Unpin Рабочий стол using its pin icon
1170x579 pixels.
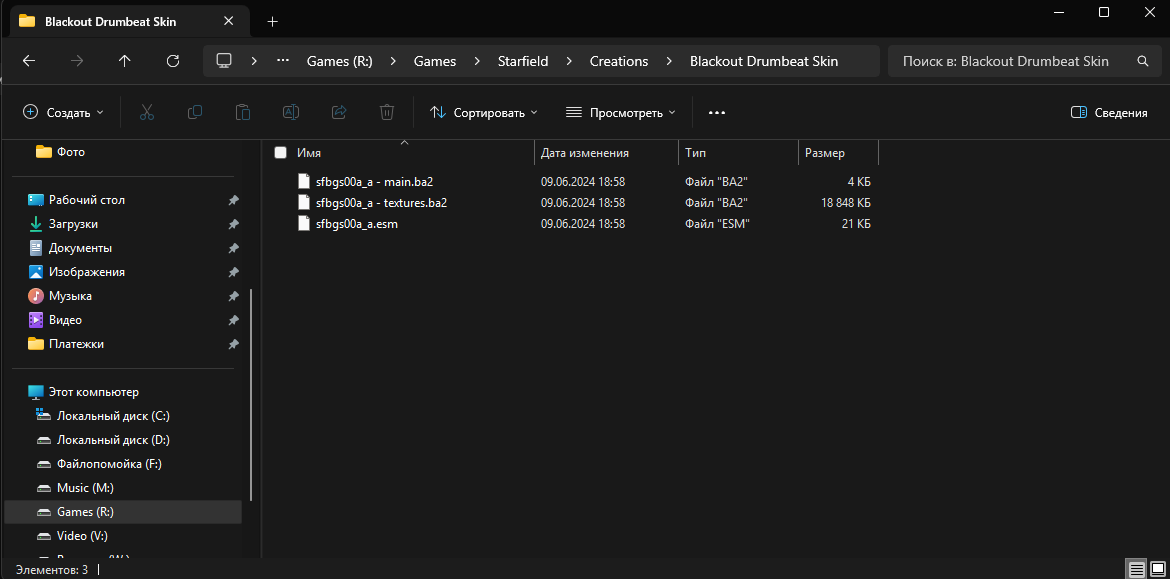click(x=234, y=200)
